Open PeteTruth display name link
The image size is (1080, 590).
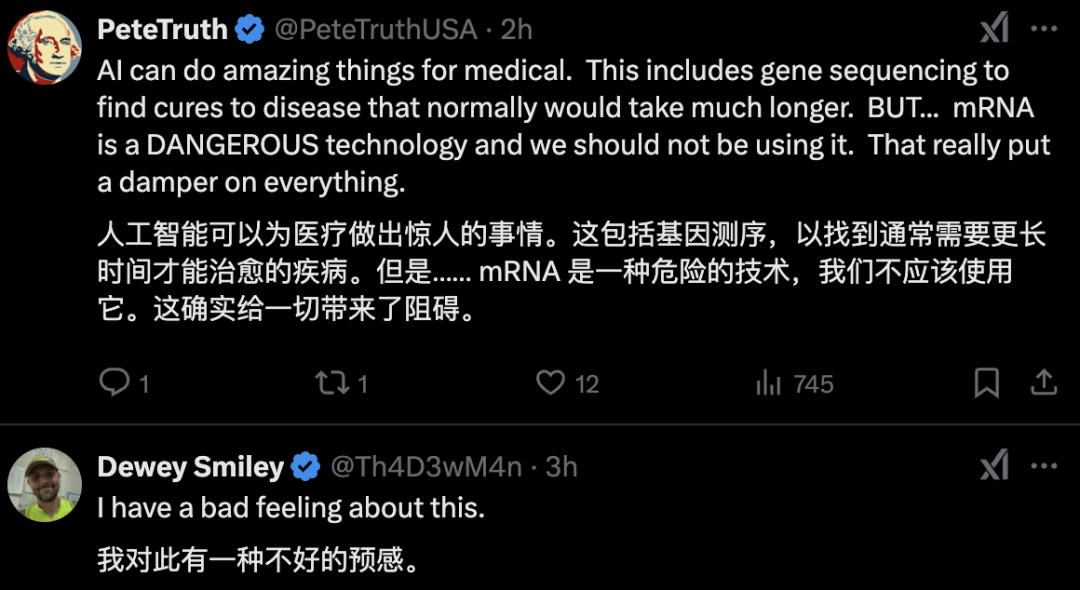click(162, 30)
